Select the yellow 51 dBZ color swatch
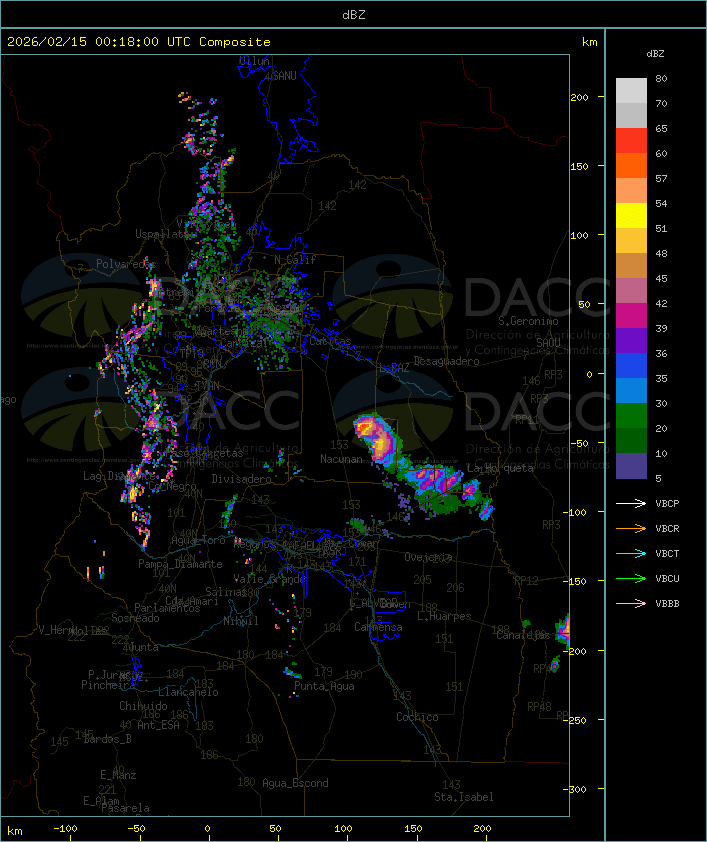Viewport: 707px width, 842px height. [x=631, y=215]
